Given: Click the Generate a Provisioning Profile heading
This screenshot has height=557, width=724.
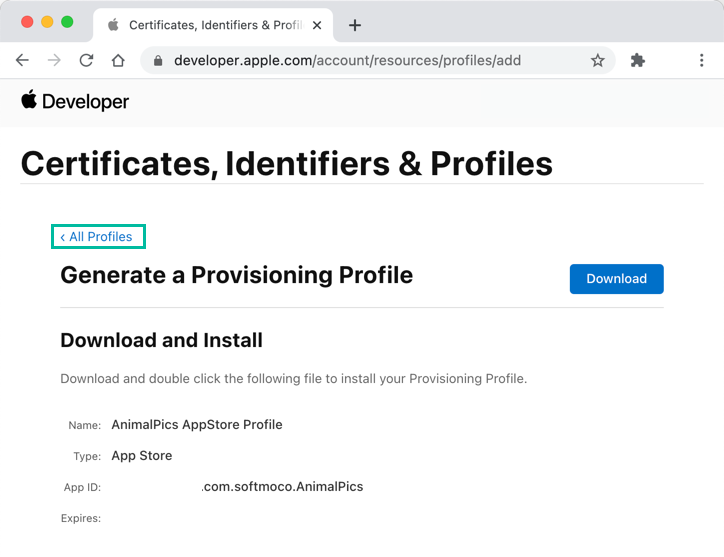Looking at the screenshot, I should click(236, 275).
